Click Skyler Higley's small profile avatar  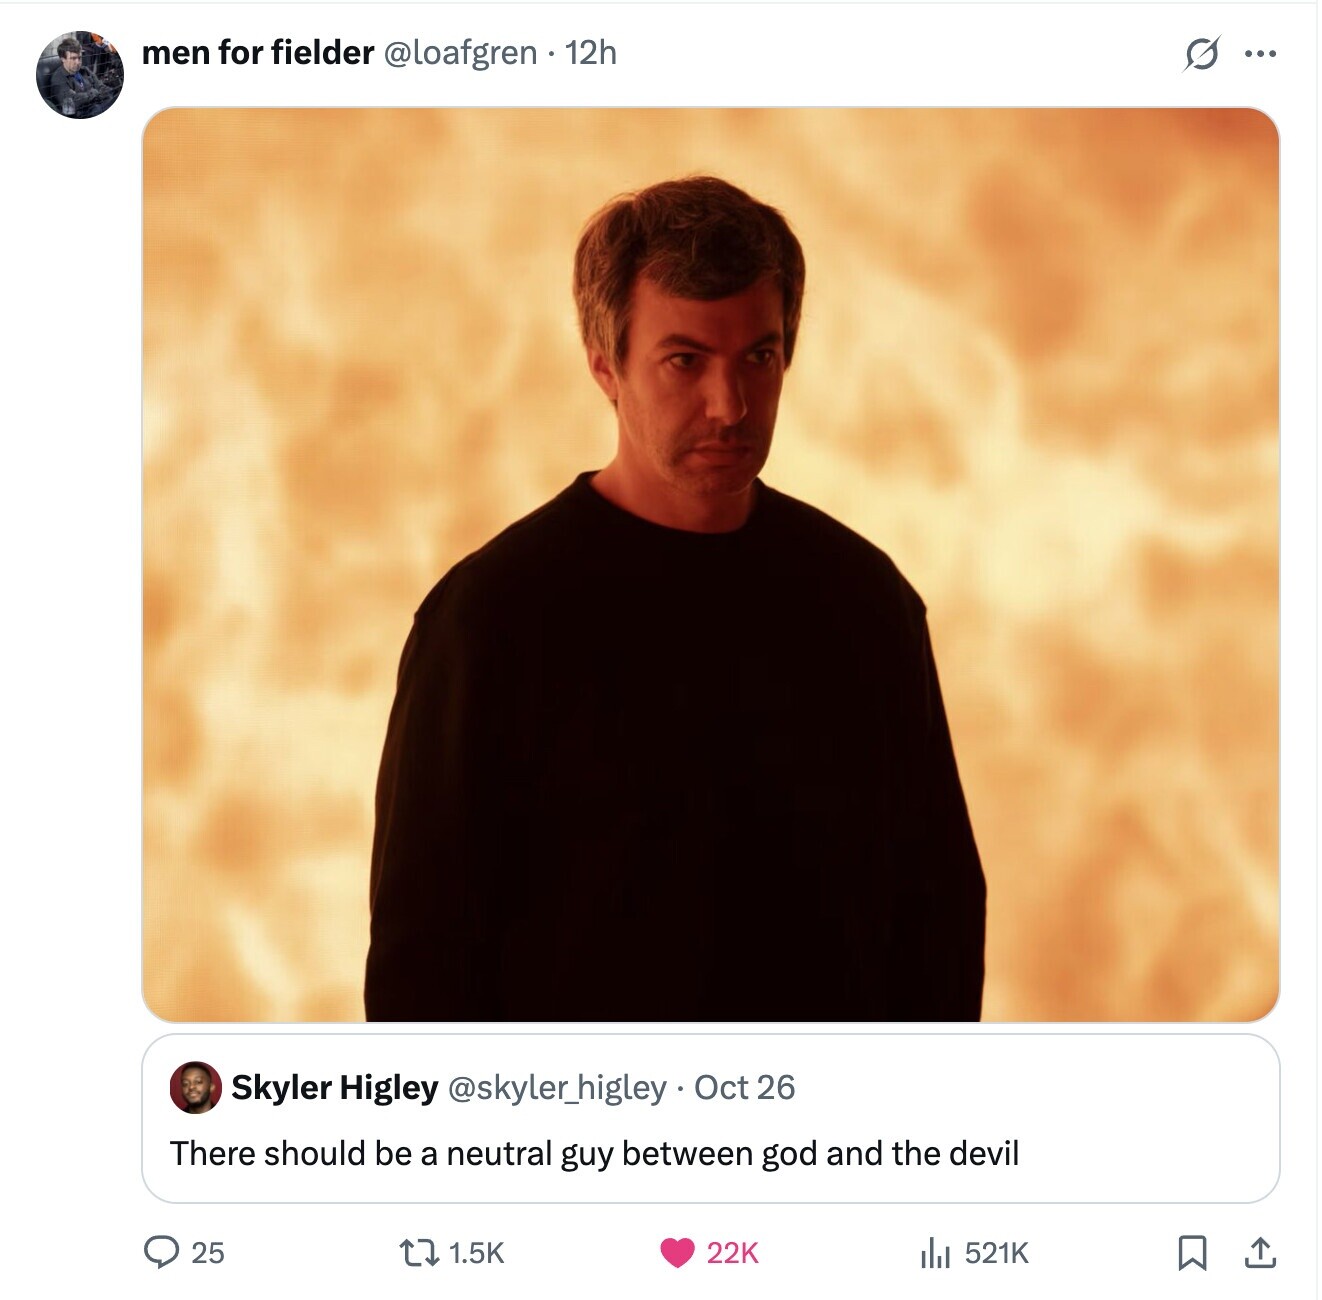click(x=196, y=1087)
